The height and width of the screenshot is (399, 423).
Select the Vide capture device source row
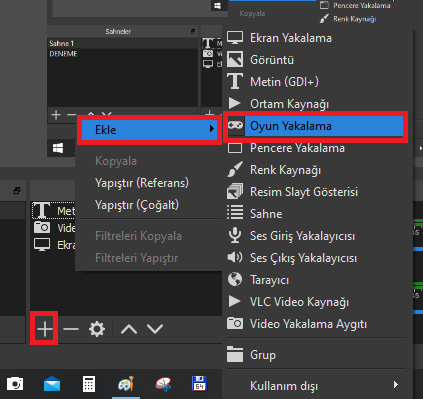tap(54, 228)
